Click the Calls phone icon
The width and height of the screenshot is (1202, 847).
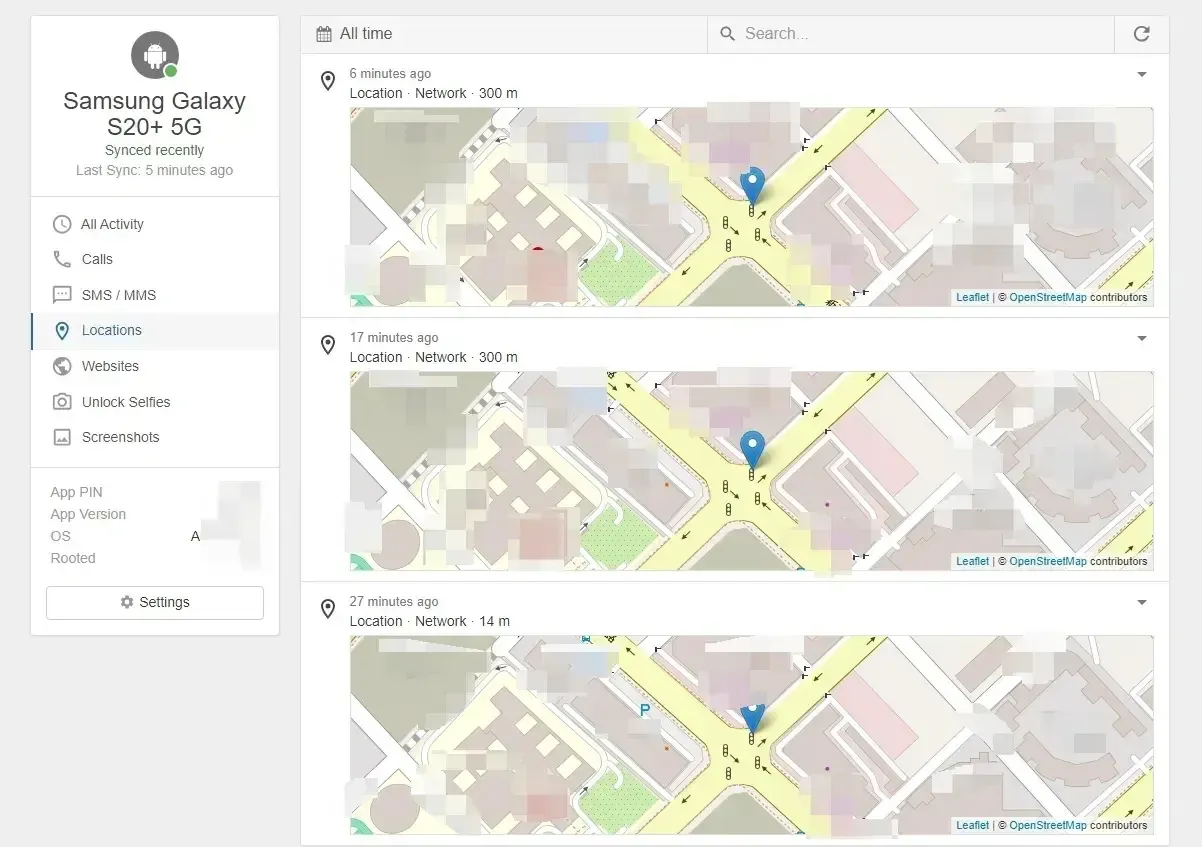[62, 259]
